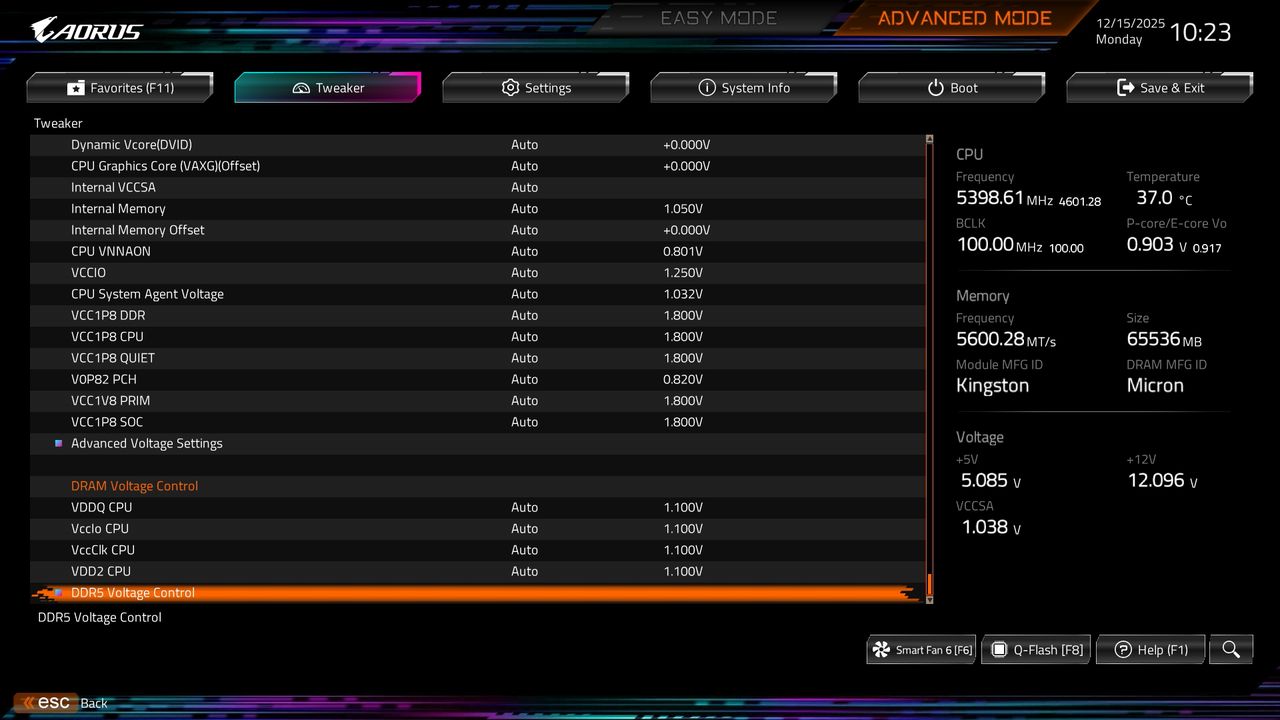Image resolution: width=1280 pixels, height=720 pixels.
Task: Switch to Easy Mode
Action: [x=718, y=17]
